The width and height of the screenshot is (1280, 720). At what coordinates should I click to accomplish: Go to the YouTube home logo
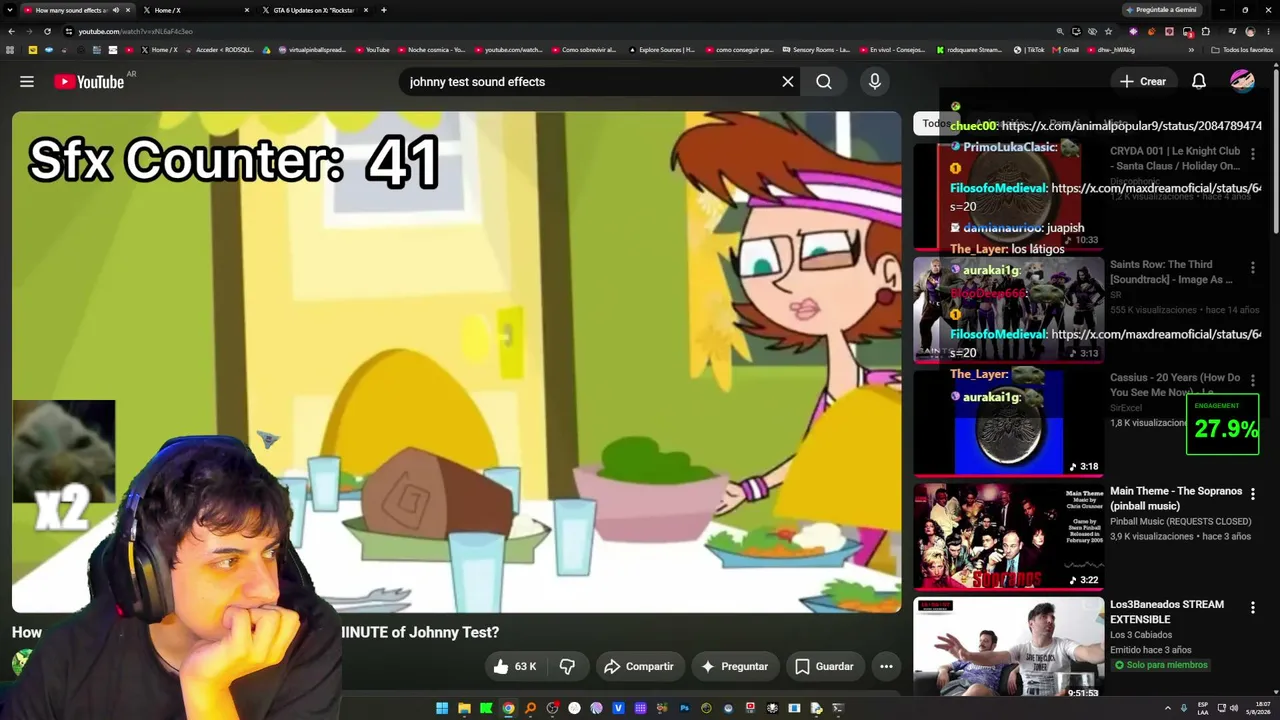[89, 82]
